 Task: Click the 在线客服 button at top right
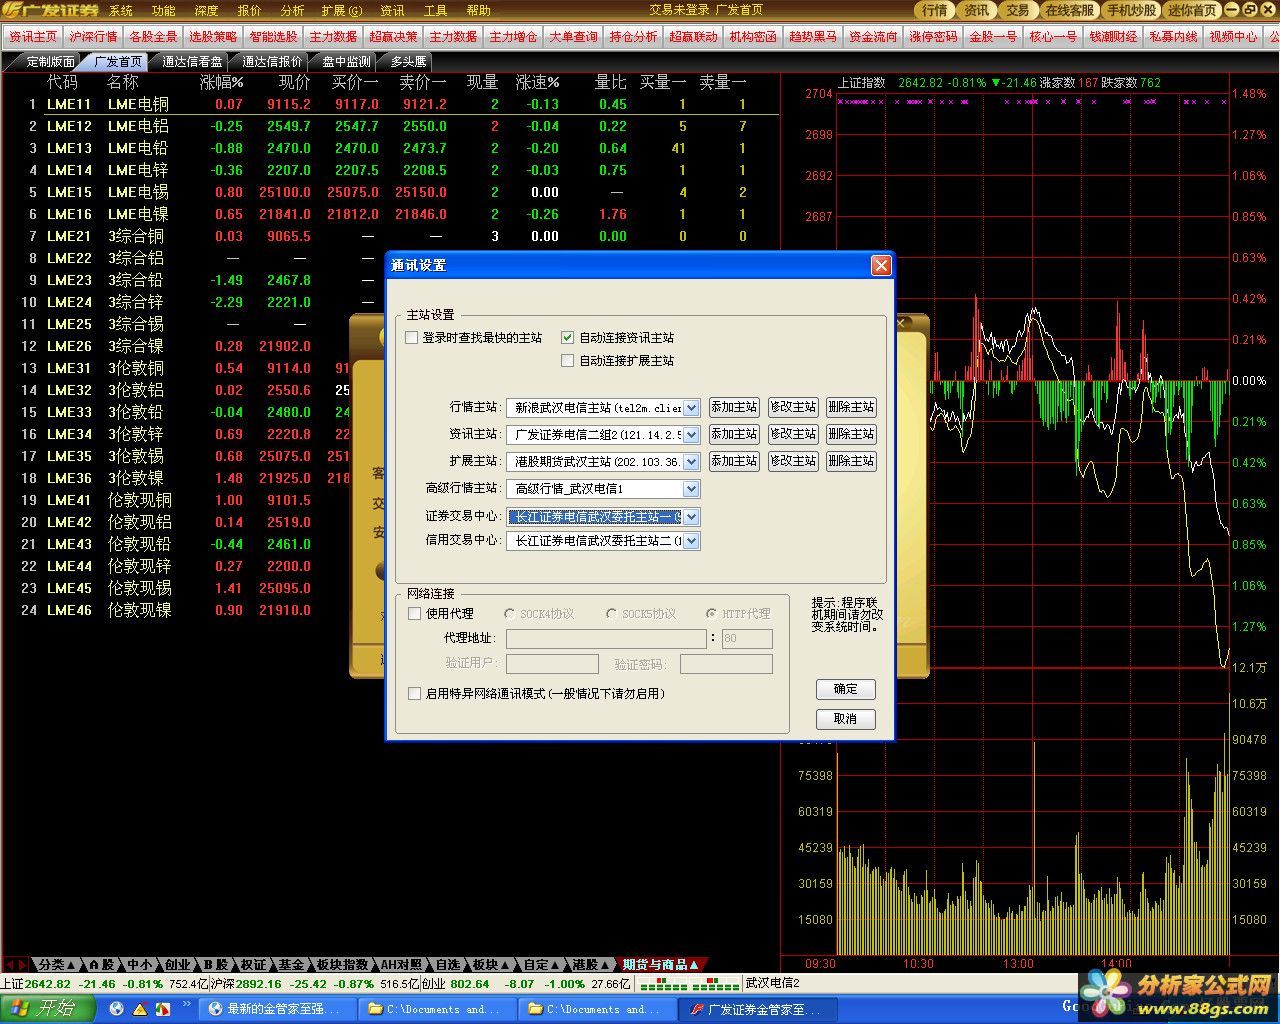(x=1068, y=10)
